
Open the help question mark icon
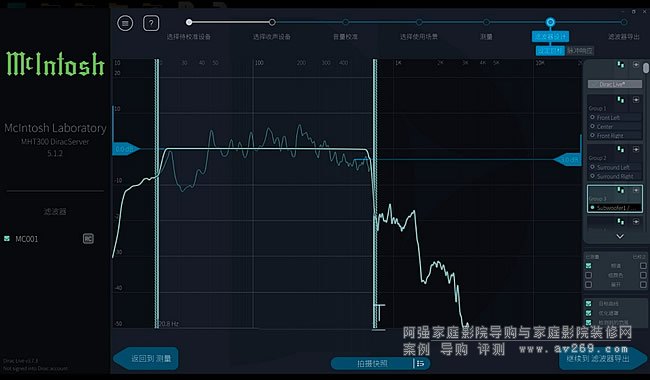click(x=151, y=23)
